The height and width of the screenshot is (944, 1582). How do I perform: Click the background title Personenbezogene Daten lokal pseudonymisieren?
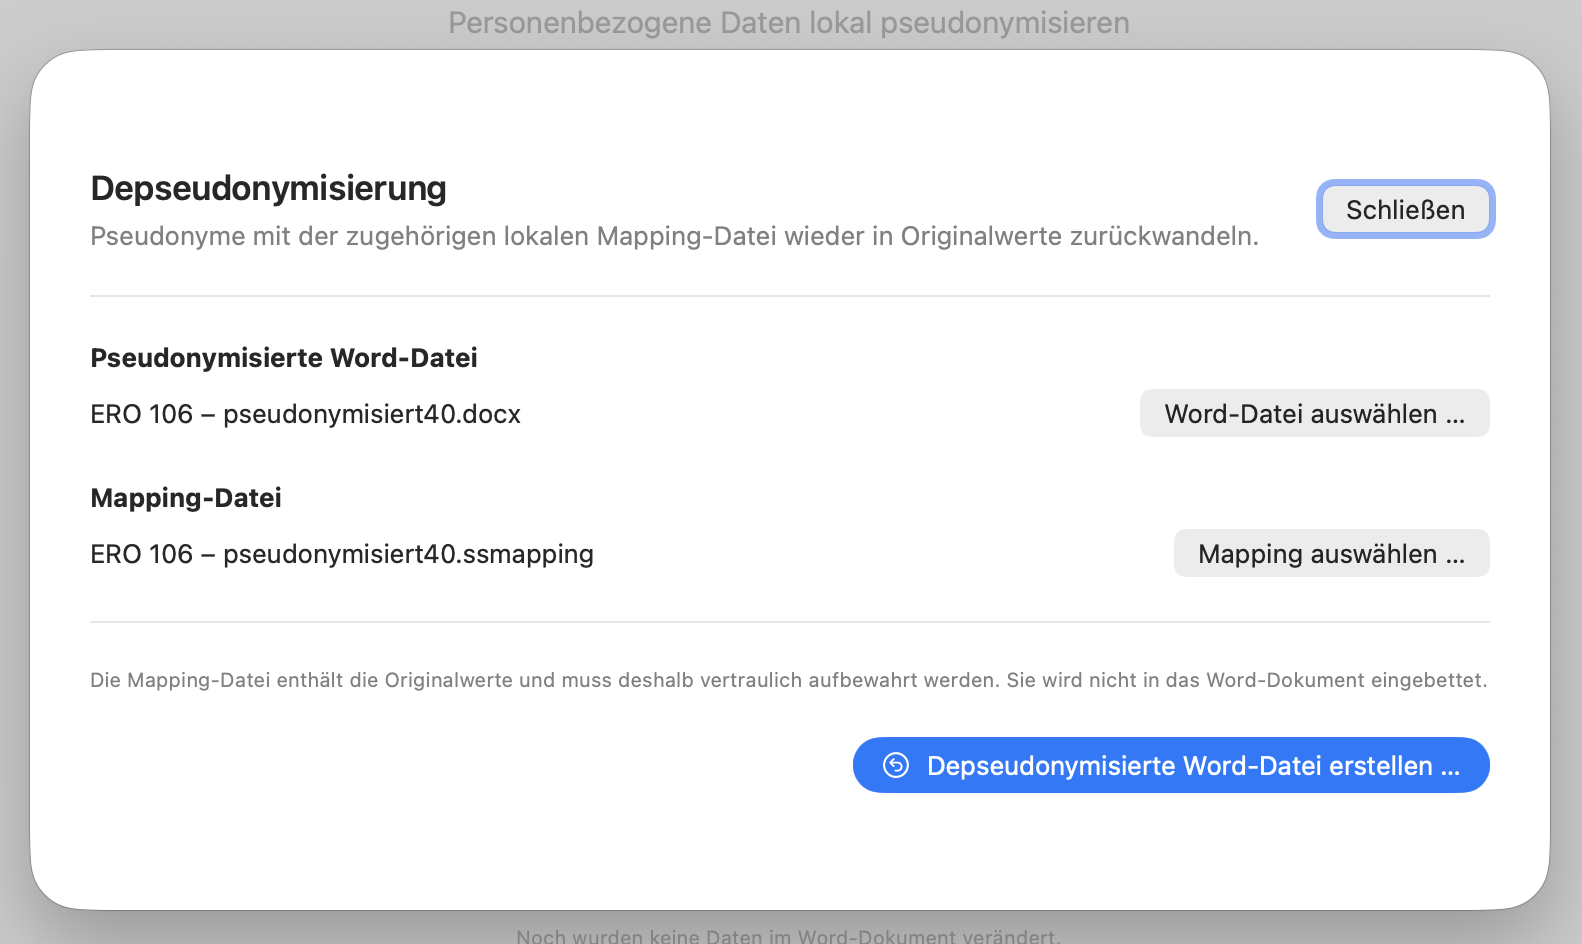tap(789, 23)
